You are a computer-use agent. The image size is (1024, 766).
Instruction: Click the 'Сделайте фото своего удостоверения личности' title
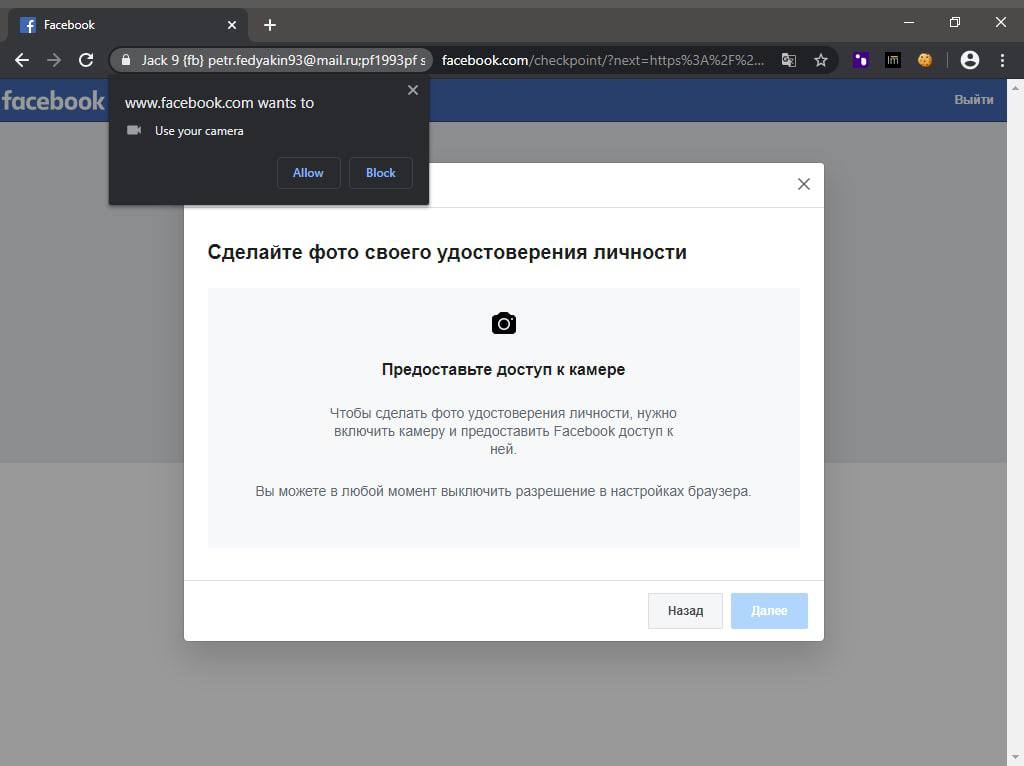(x=447, y=252)
